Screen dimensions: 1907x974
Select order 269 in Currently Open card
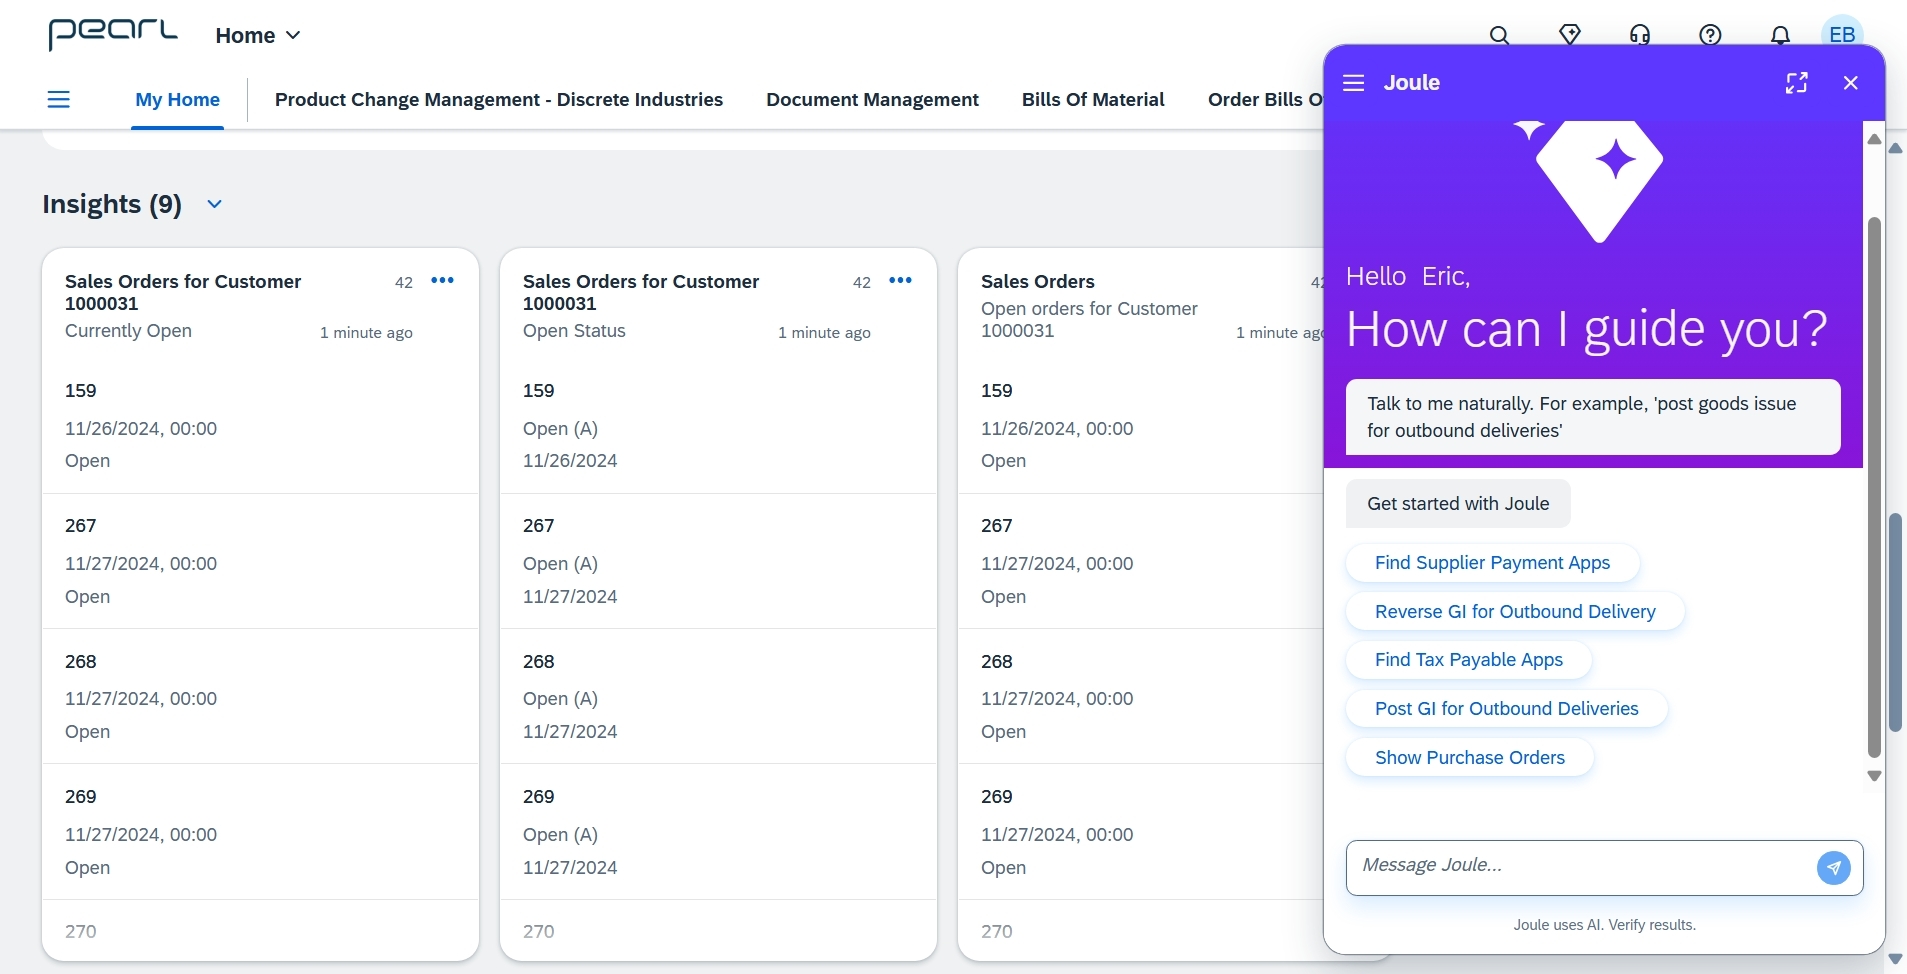pyautogui.click(x=260, y=832)
